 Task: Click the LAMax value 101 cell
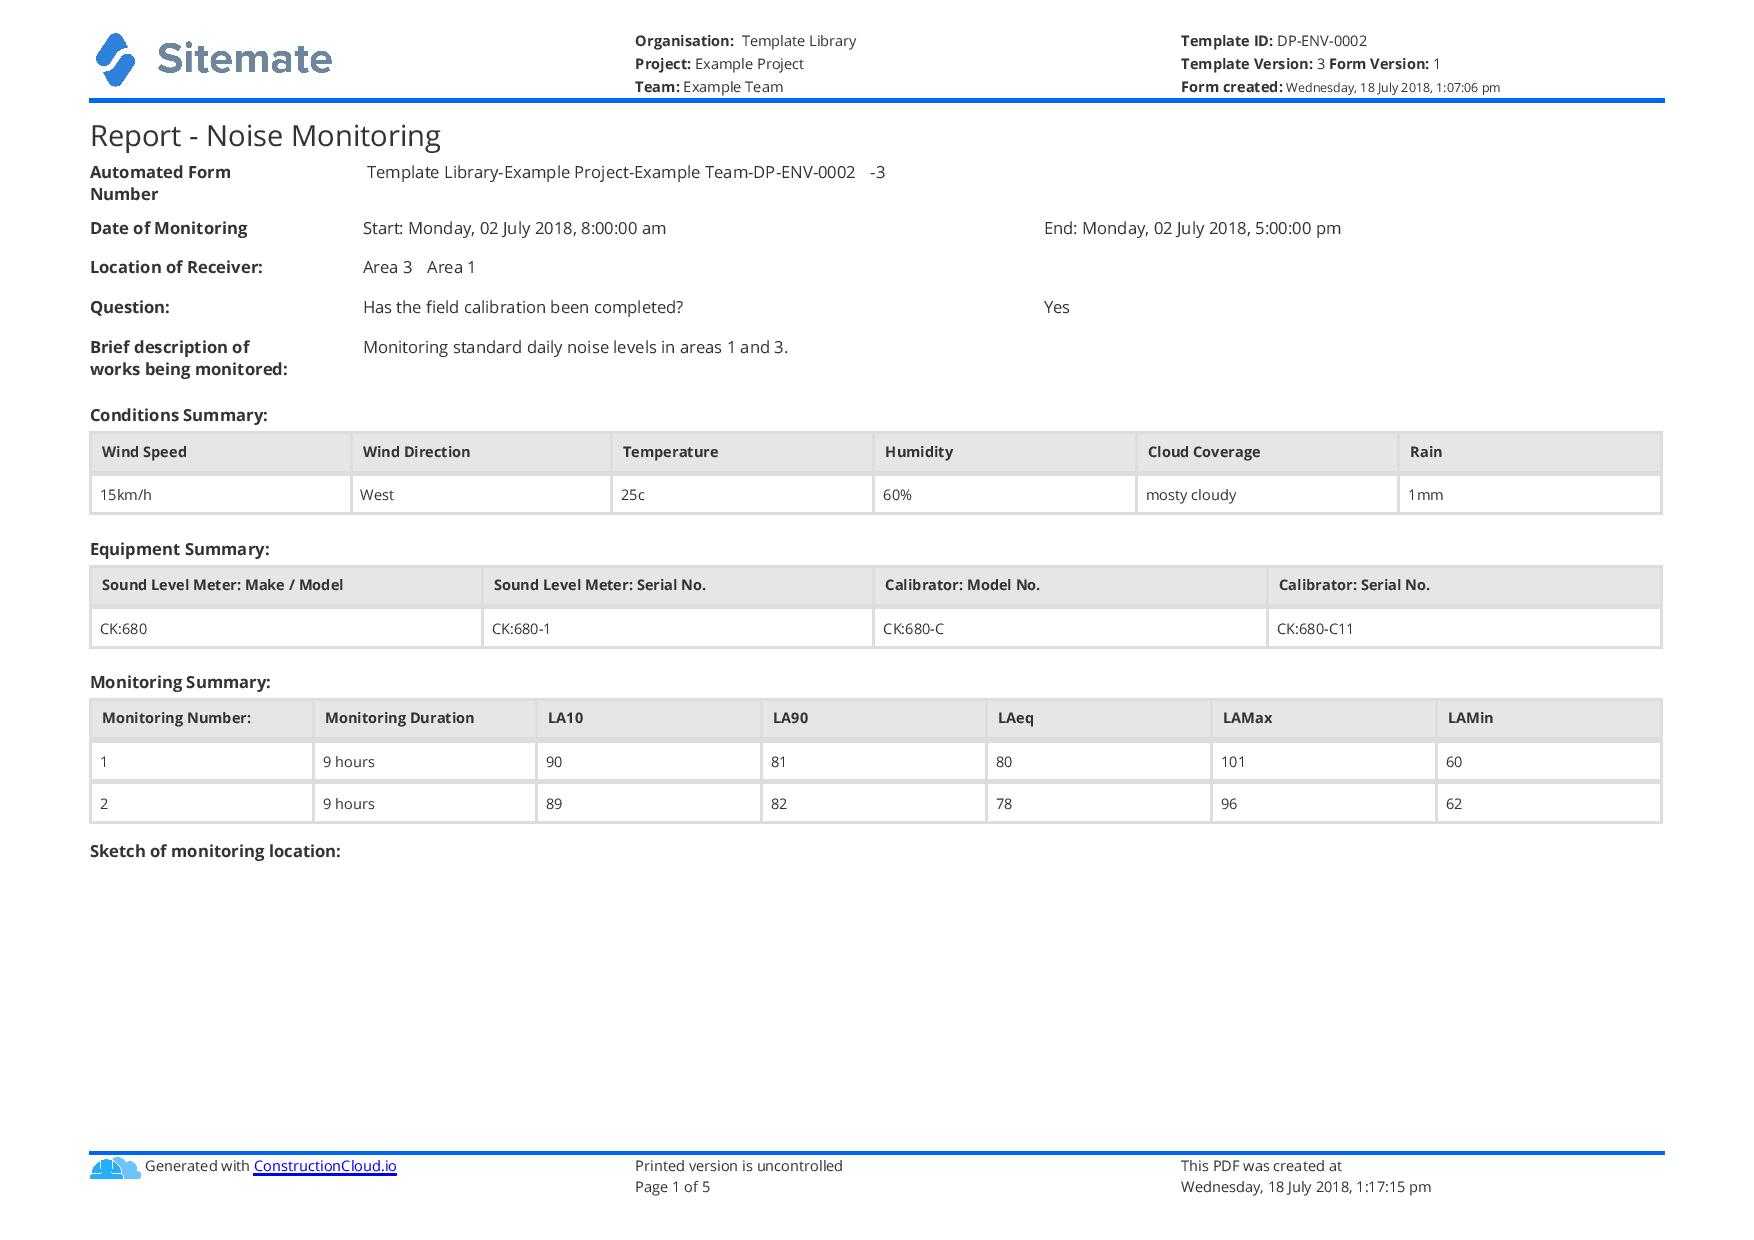click(1233, 762)
